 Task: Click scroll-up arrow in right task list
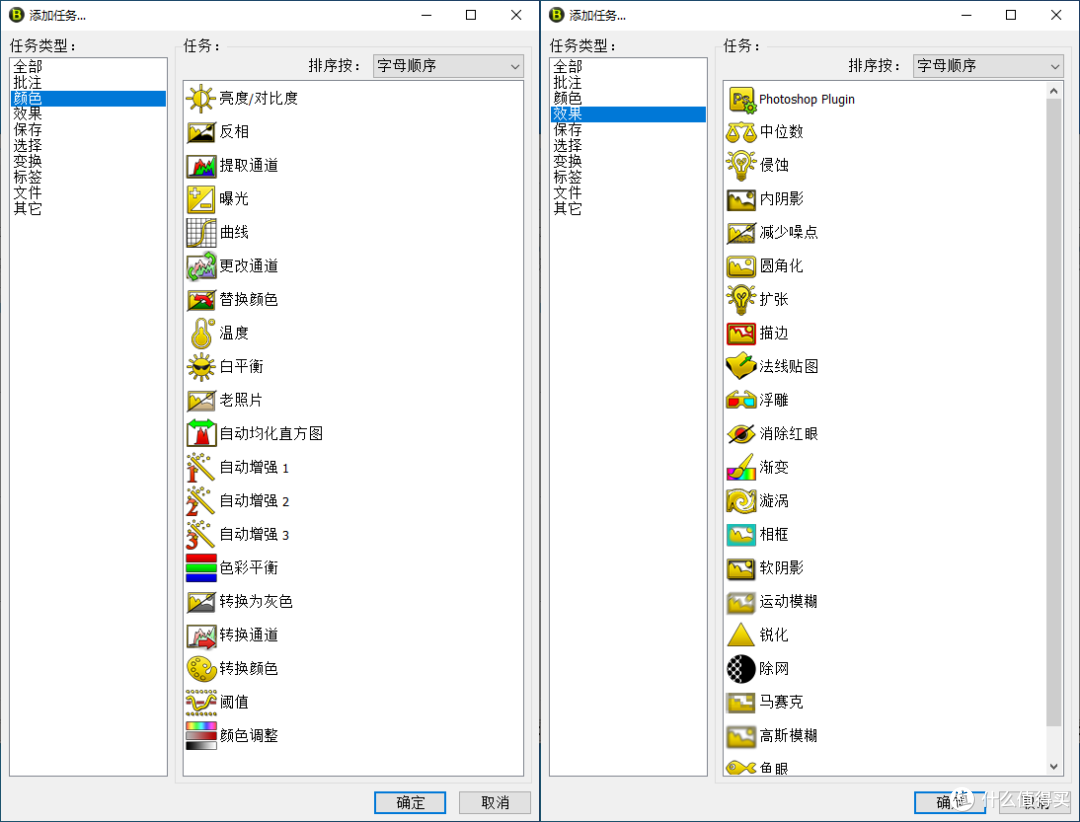point(1054,90)
